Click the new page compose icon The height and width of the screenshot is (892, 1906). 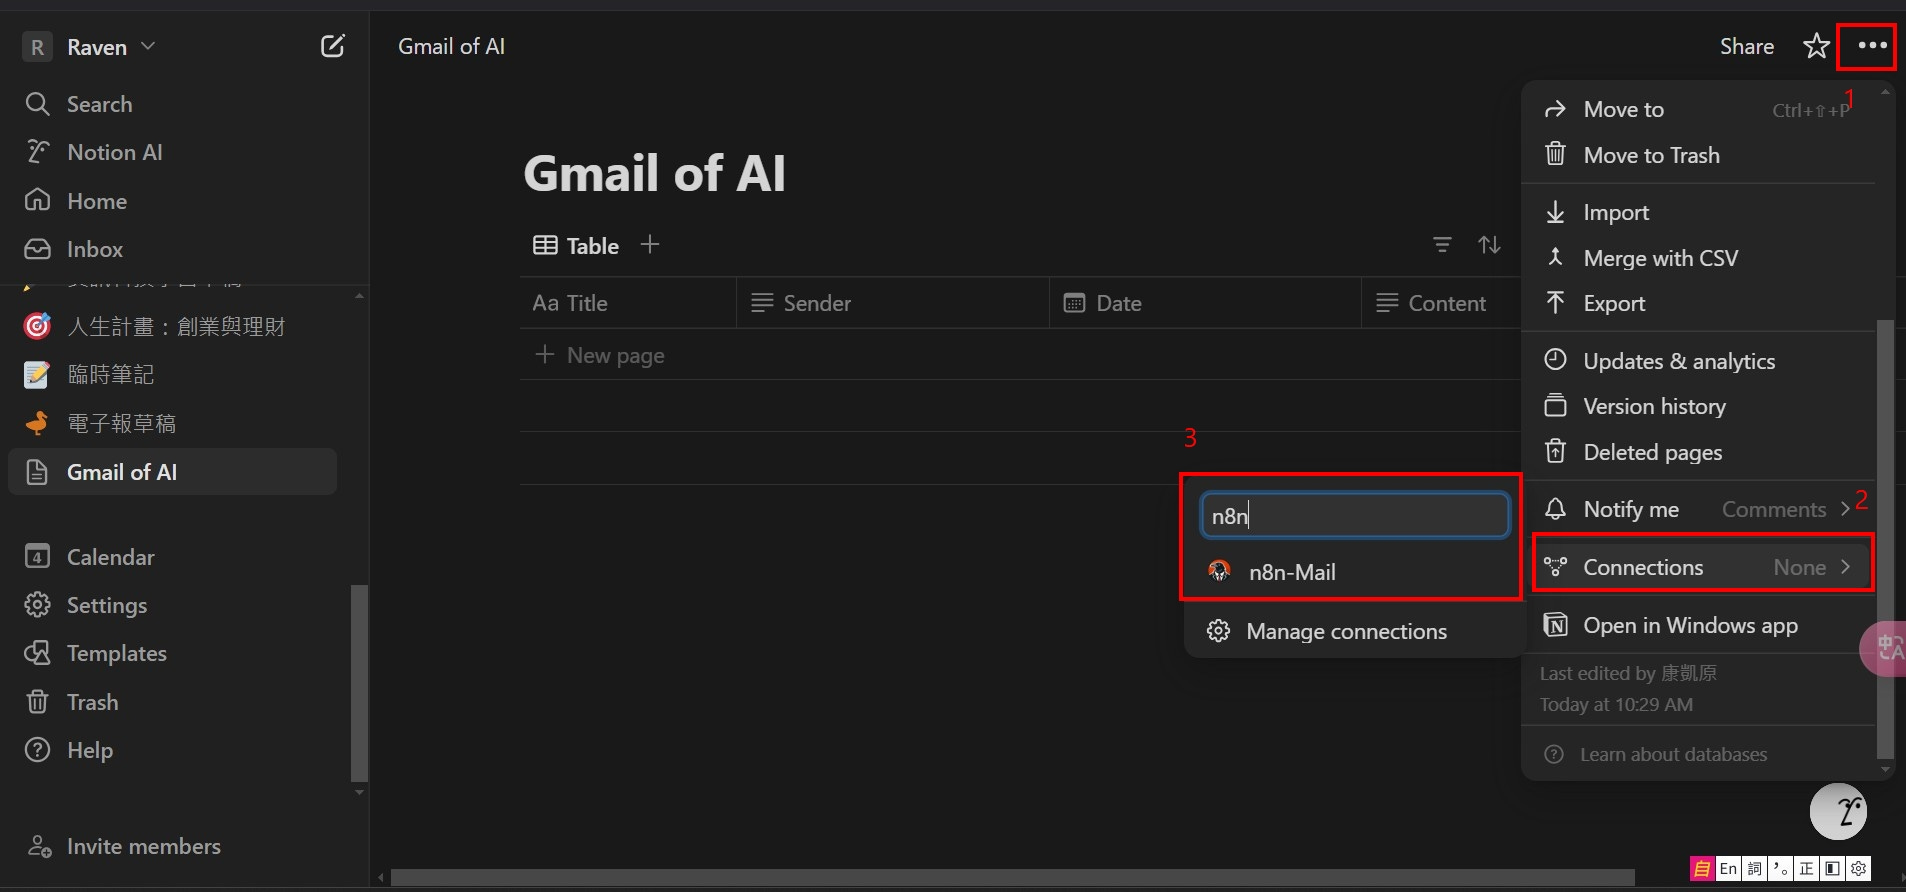point(332,46)
